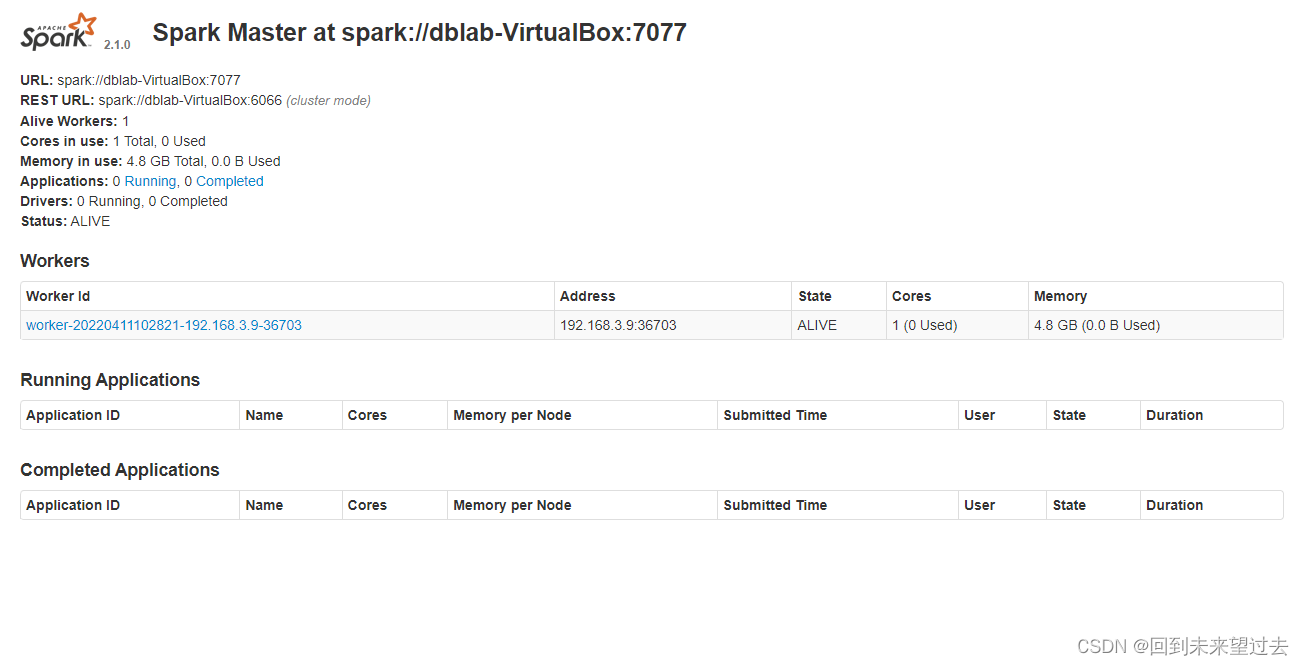Select the master URL spark://dblab-VirtualBox:7077
This screenshot has width=1304, height=665.
click(x=148, y=80)
